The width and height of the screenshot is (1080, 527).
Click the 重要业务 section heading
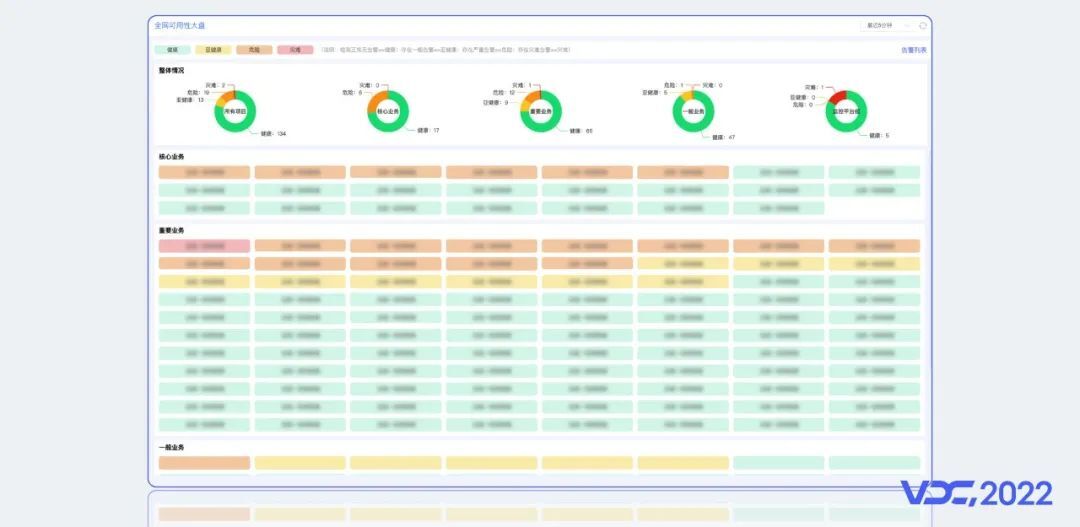point(172,231)
